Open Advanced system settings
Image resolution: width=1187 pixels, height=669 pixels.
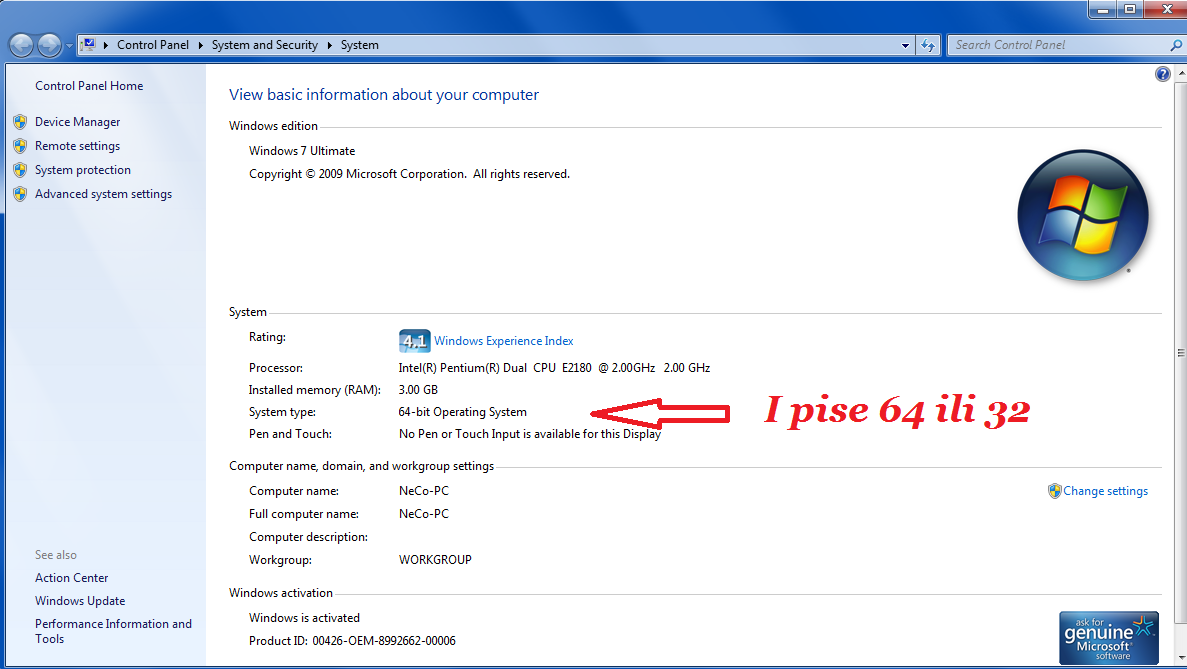pyautogui.click(x=103, y=194)
